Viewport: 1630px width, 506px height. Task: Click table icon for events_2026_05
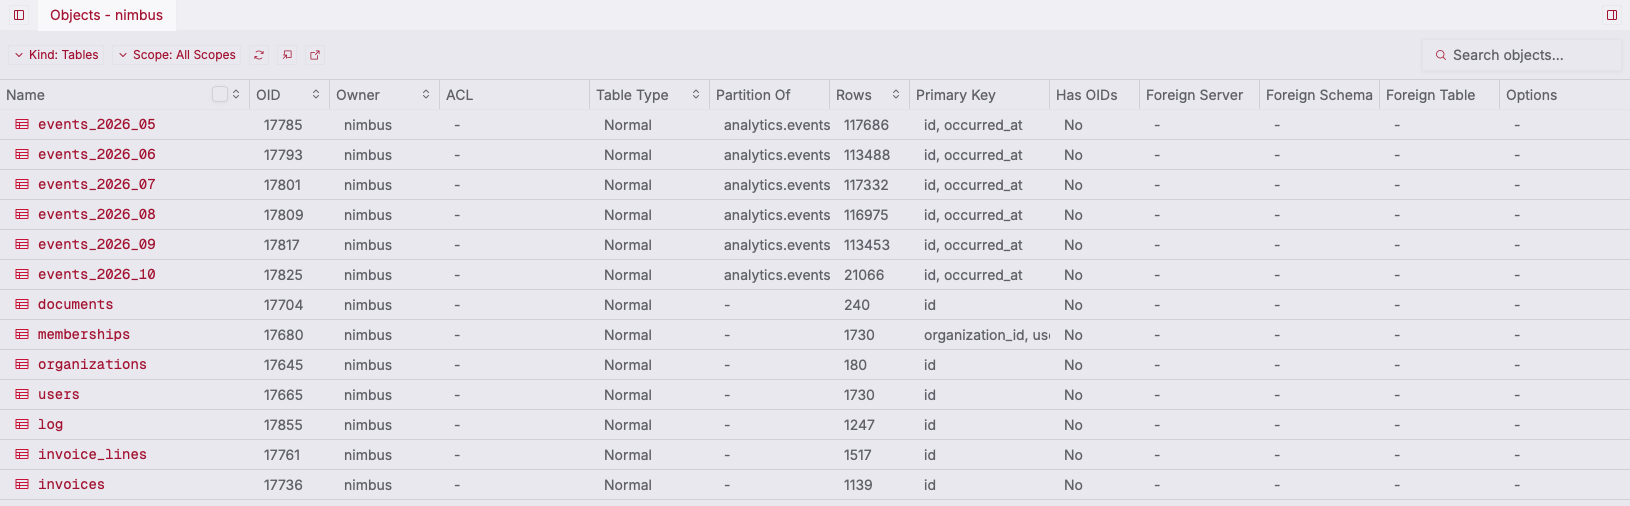[x=22, y=125]
